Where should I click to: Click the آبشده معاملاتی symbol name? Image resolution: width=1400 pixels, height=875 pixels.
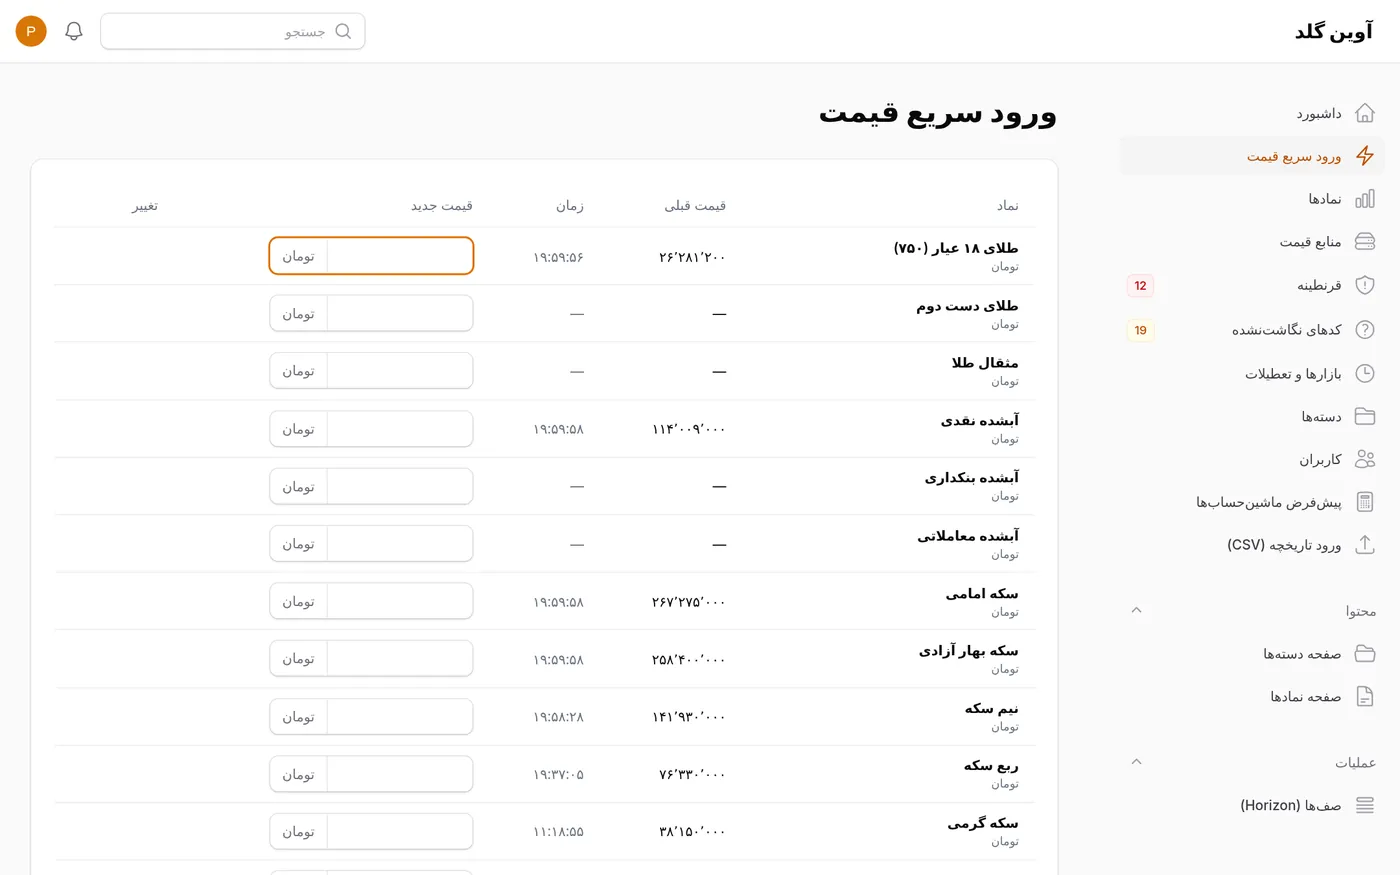pyautogui.click(x=968, y=536)
